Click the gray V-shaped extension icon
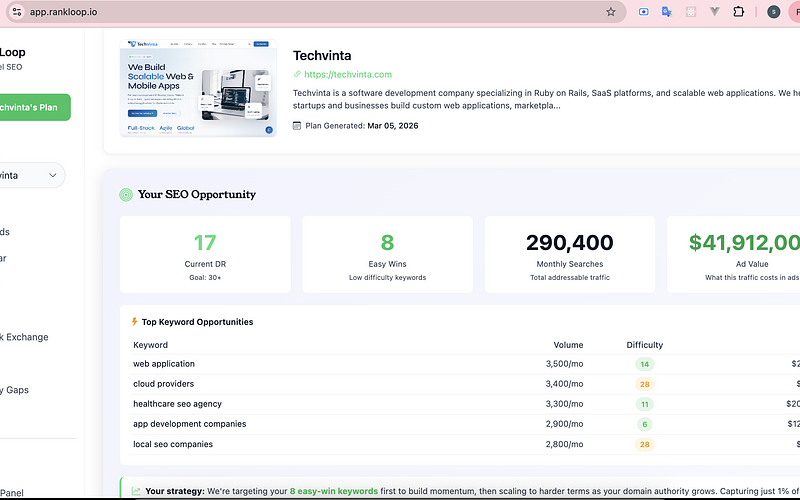 [714, 11]
